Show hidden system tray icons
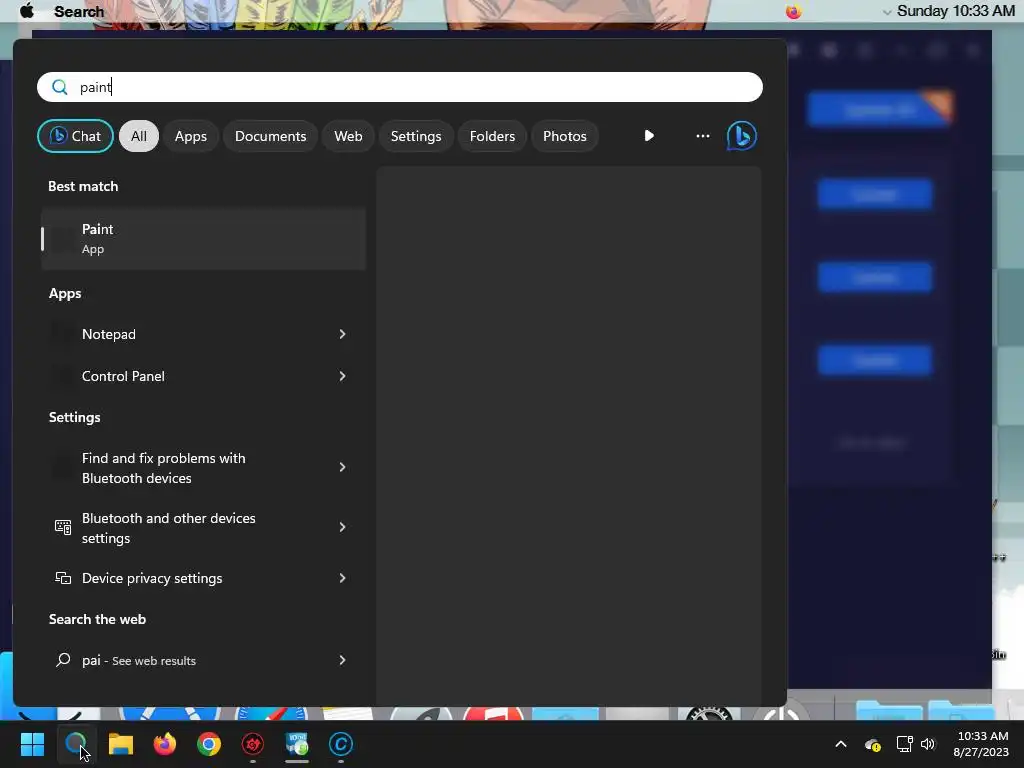The image size is (1024, 768). pos(841,744)
